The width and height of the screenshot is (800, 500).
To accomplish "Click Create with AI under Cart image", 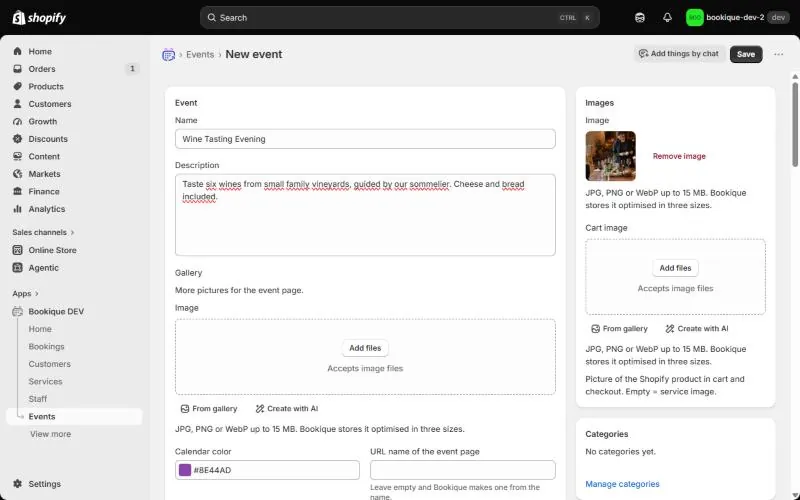I will coord(697,329).
